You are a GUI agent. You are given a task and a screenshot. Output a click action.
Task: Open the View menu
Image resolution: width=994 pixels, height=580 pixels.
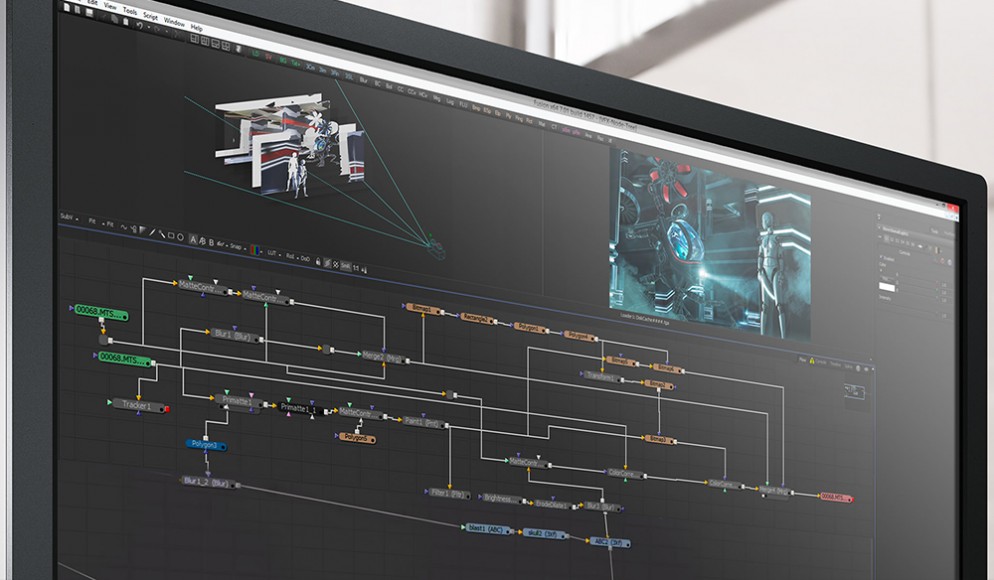(x=110, y=6)
